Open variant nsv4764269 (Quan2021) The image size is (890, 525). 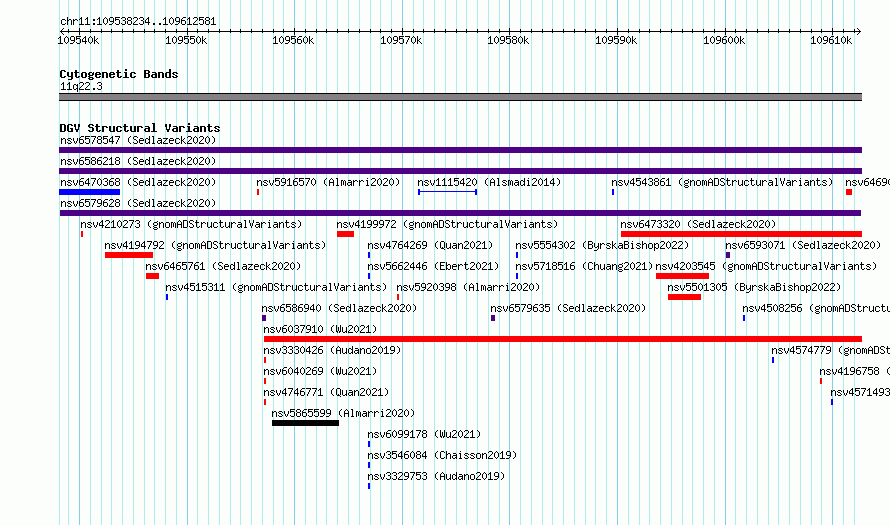(x=430, y=245)
